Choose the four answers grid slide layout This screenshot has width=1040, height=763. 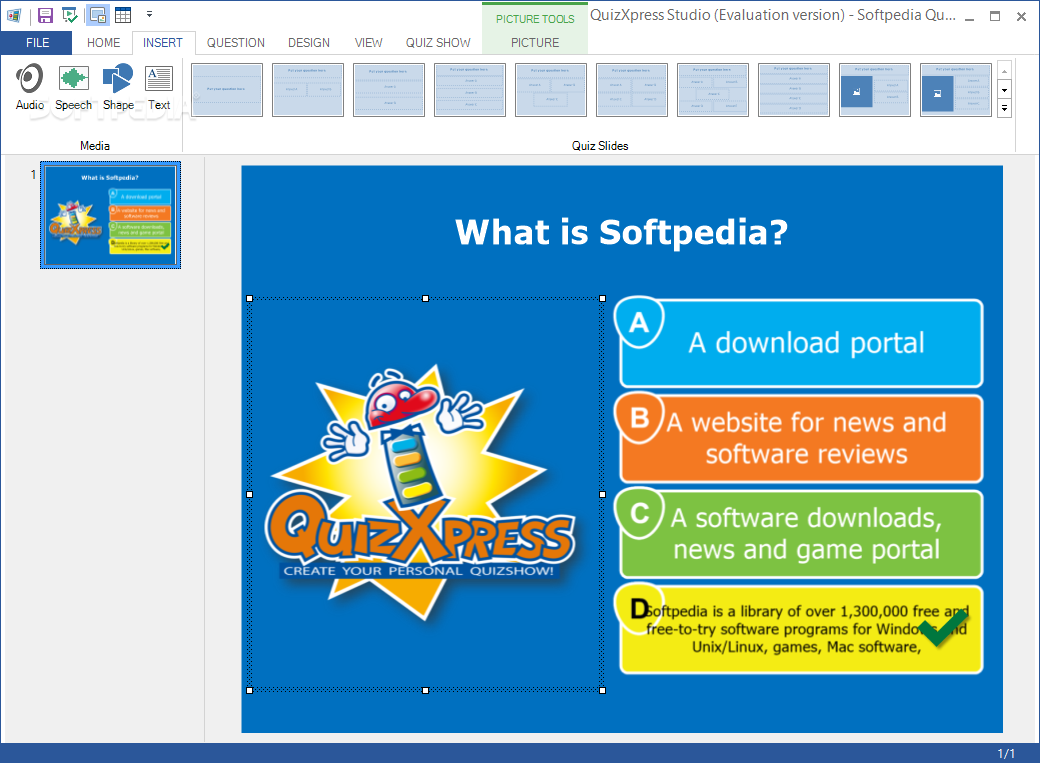[x=631, y=90]
